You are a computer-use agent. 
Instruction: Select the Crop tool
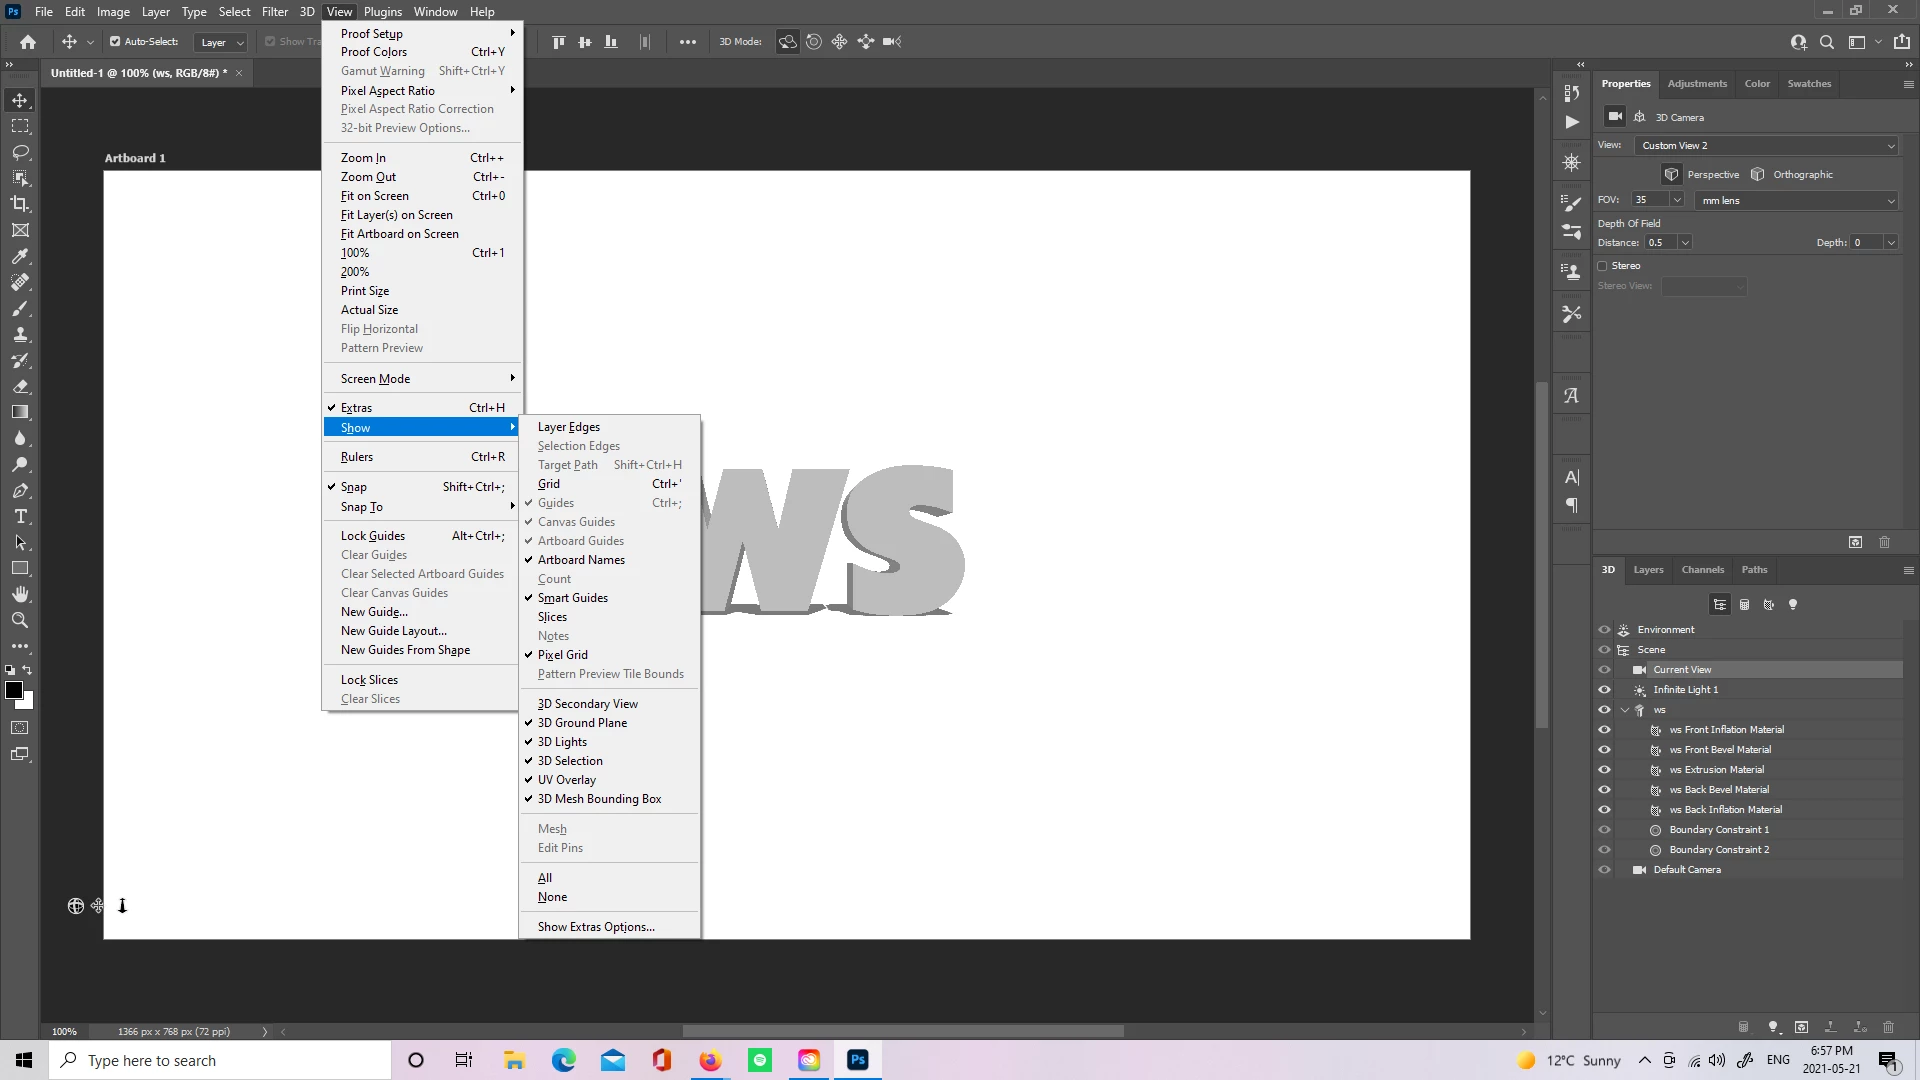pos(20,204)
